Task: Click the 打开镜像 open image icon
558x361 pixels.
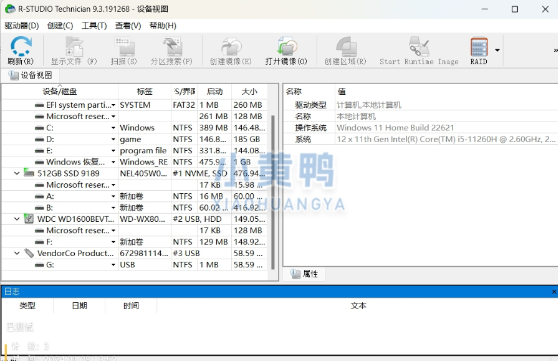Action: click(x=287, y=46)
